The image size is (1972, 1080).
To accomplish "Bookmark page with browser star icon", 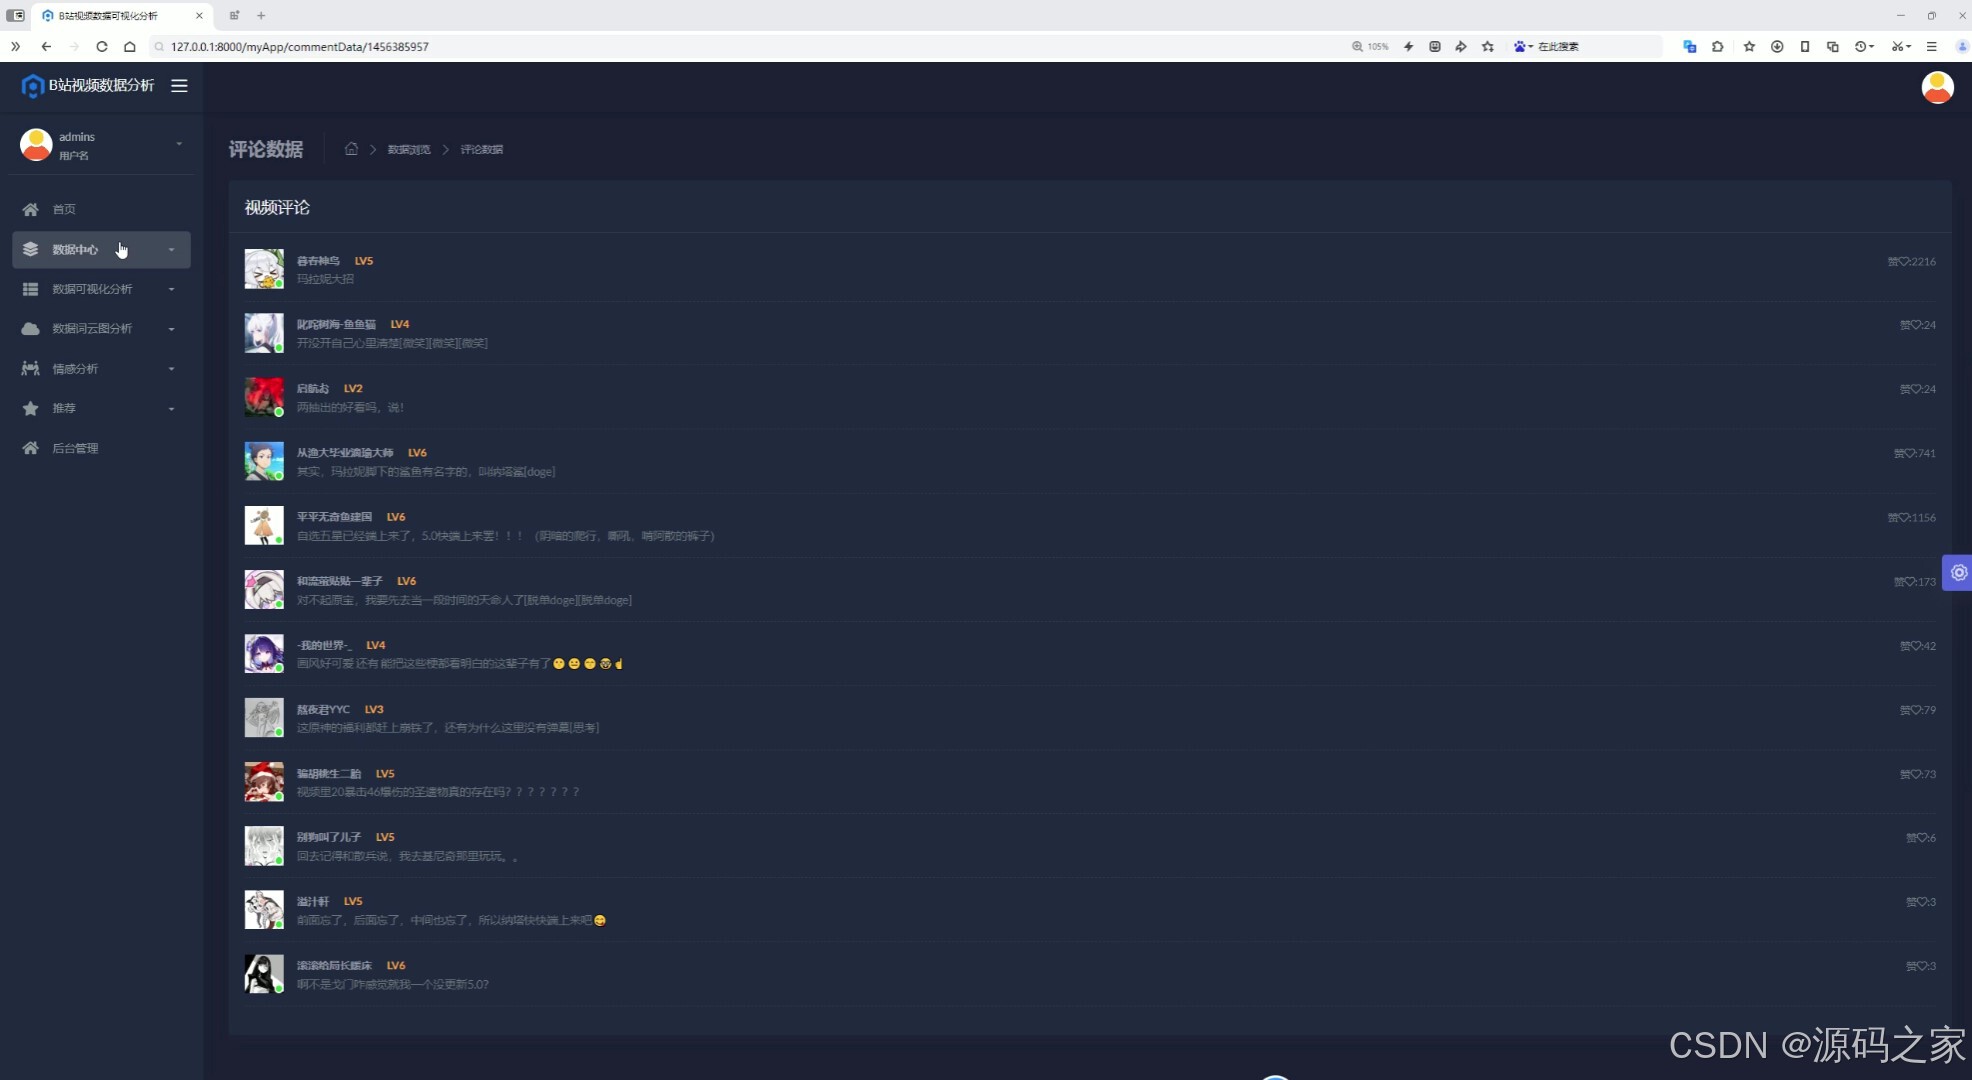I will pyautogui.click(x=1488, y=47).
